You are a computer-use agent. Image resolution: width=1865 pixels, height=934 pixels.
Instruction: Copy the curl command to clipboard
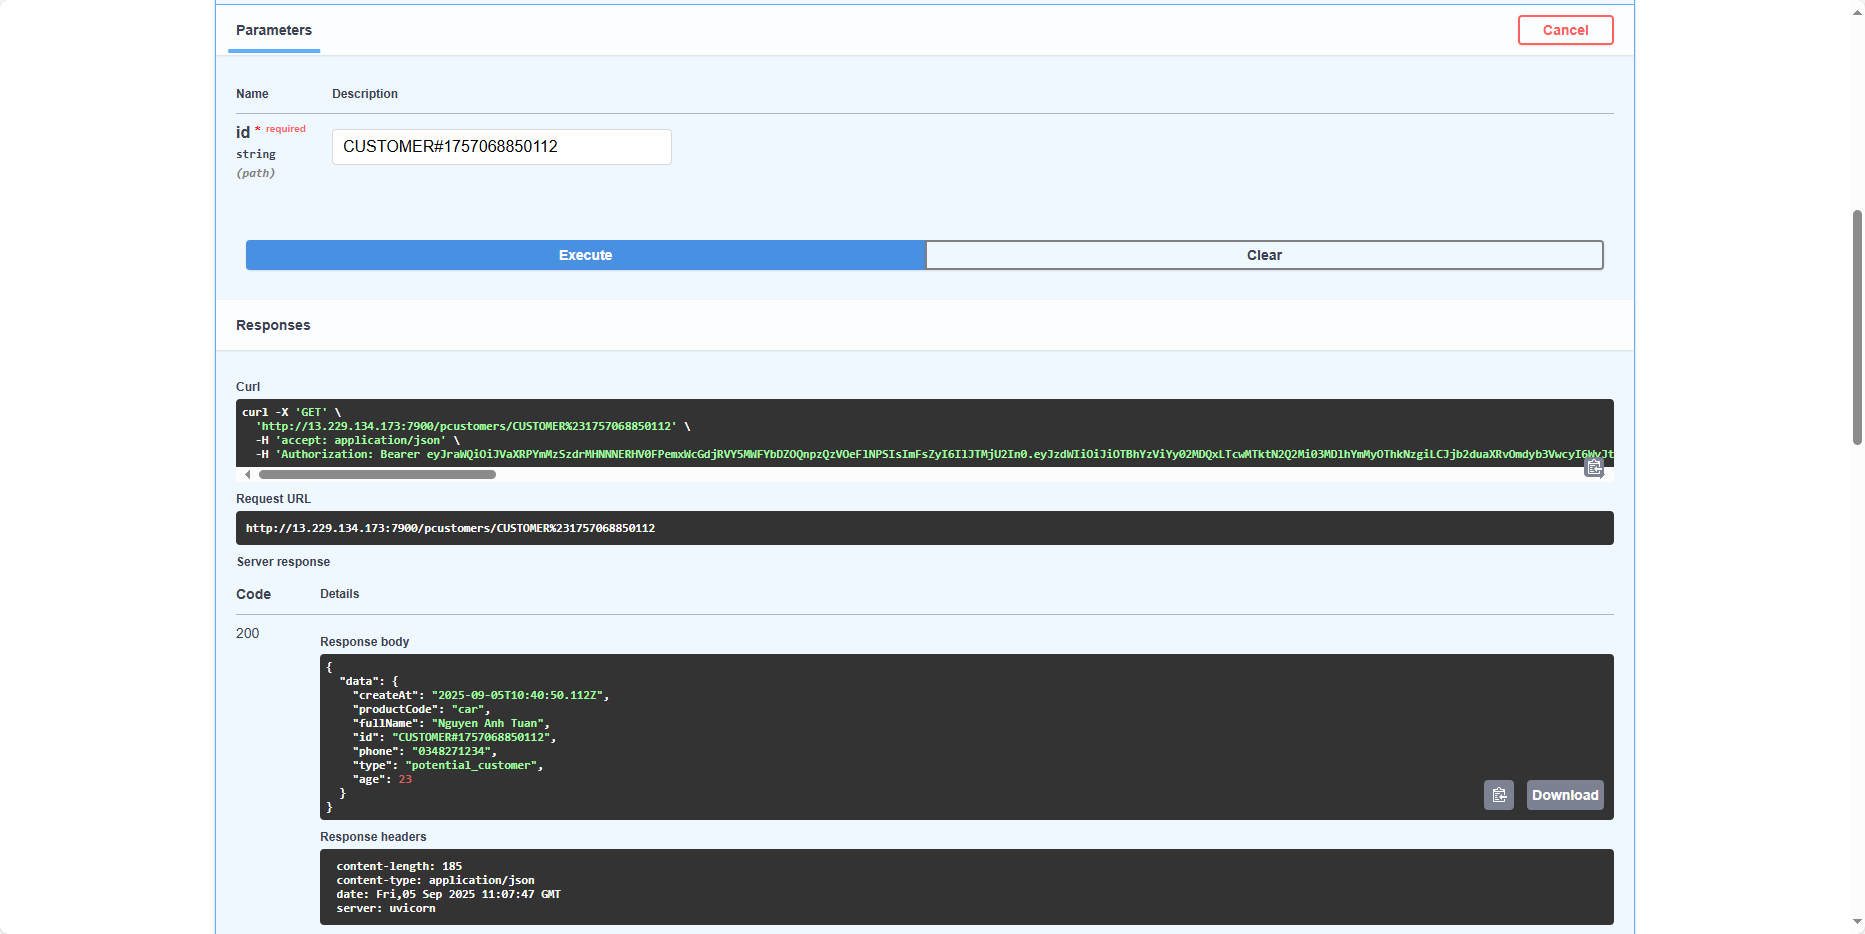coord(1594,467)
